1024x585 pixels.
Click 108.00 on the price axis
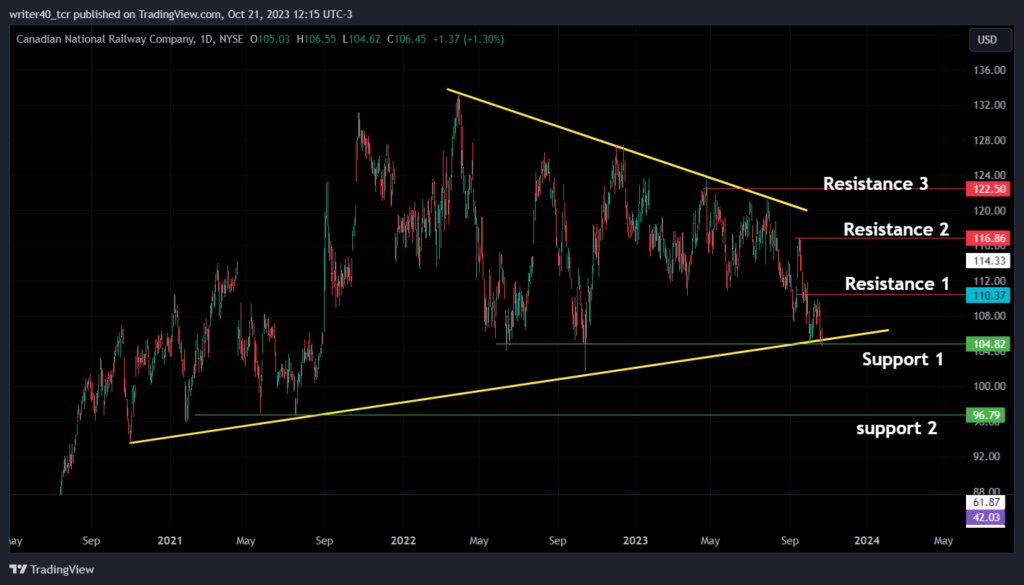(x=989, y=316)
